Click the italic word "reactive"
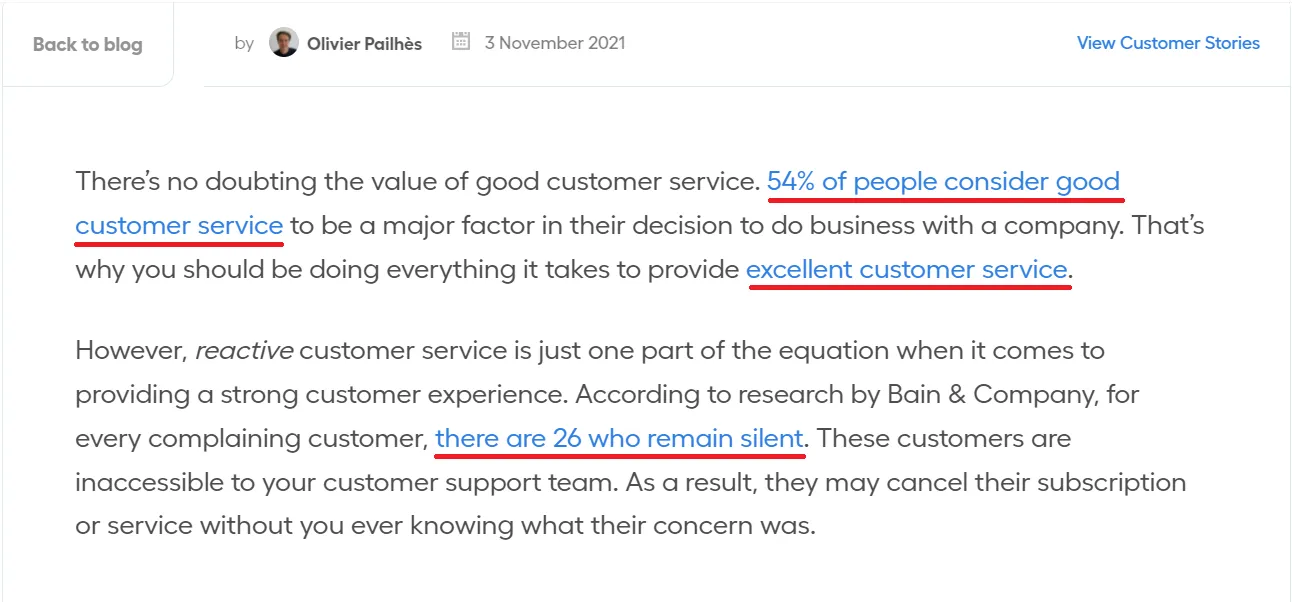 point(244,351)
